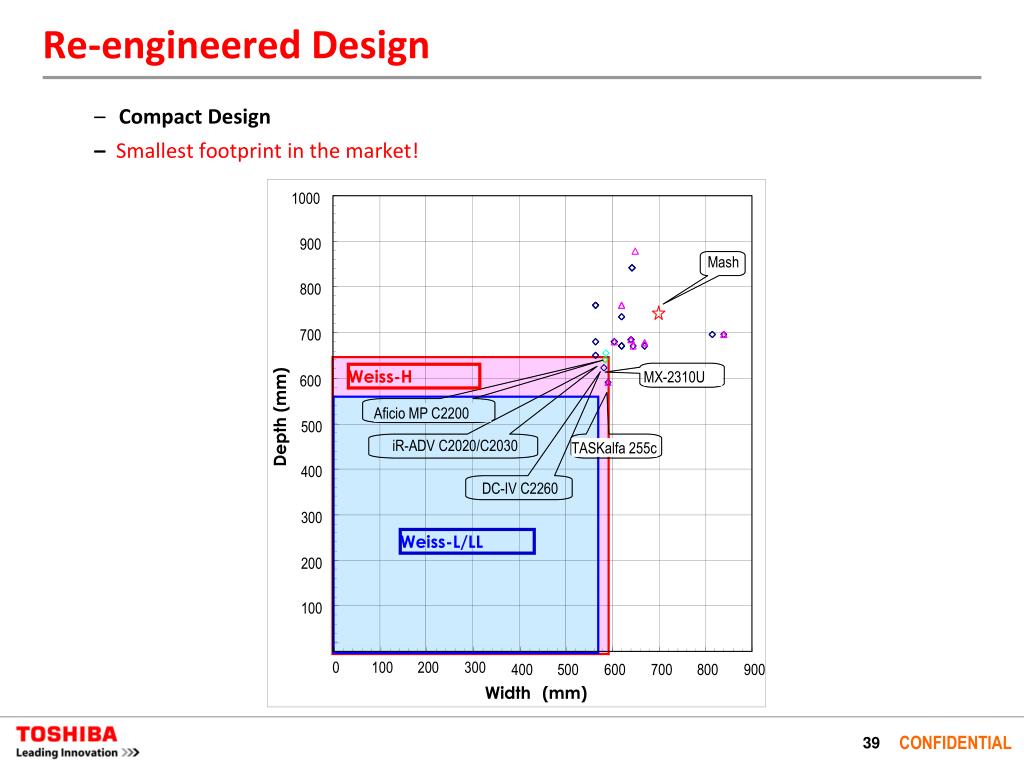Image resolution: width=1024 pixels, height=768 pixels.
Task: Select the Compact Design bullet text
Action: point(194,117)
